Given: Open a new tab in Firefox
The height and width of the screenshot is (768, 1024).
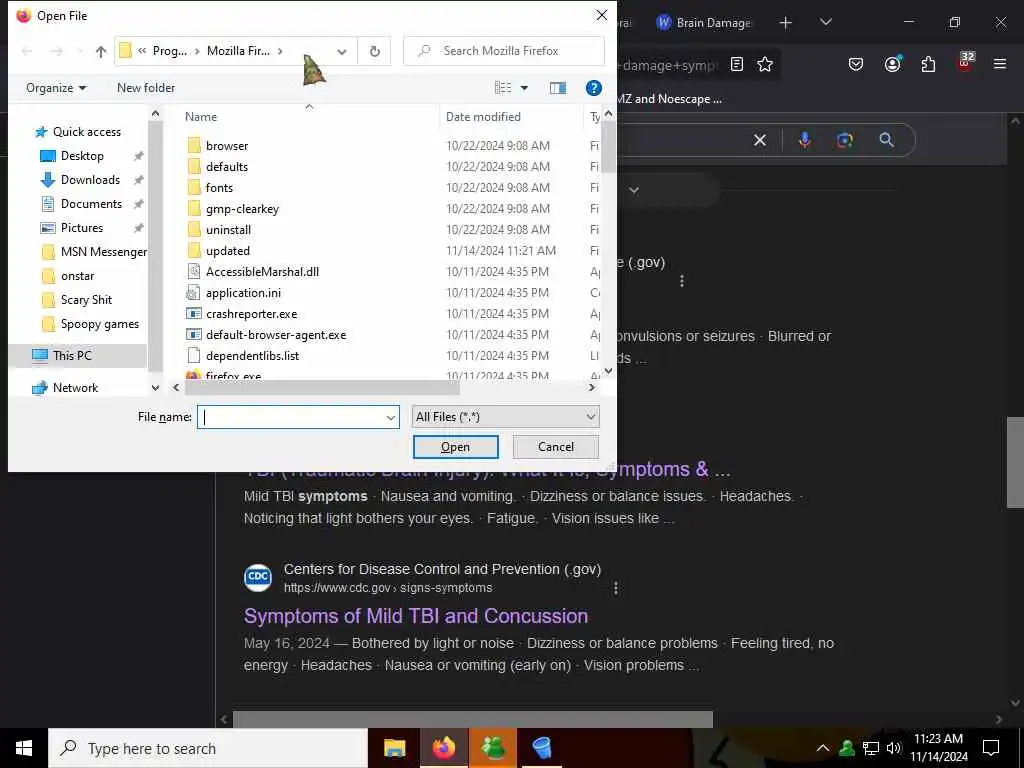Looking at the screenshot, I should [x=786, y=23].
